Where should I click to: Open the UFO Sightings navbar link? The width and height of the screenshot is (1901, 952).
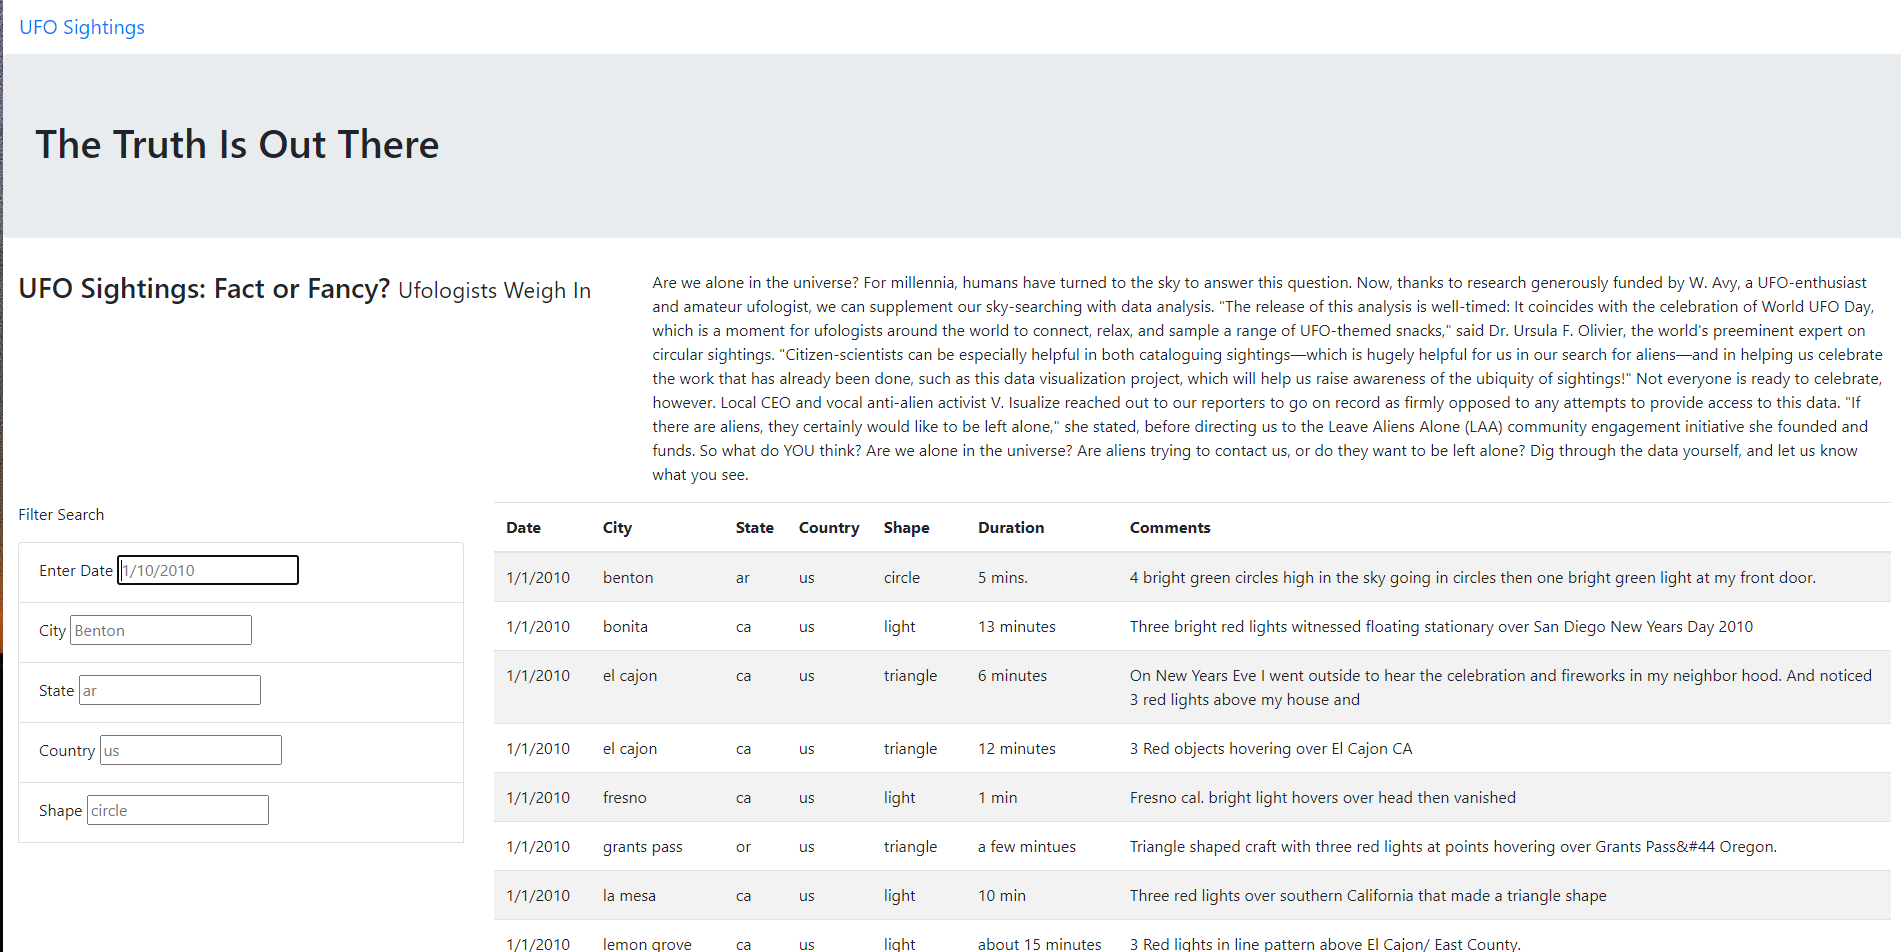(81, 27)
